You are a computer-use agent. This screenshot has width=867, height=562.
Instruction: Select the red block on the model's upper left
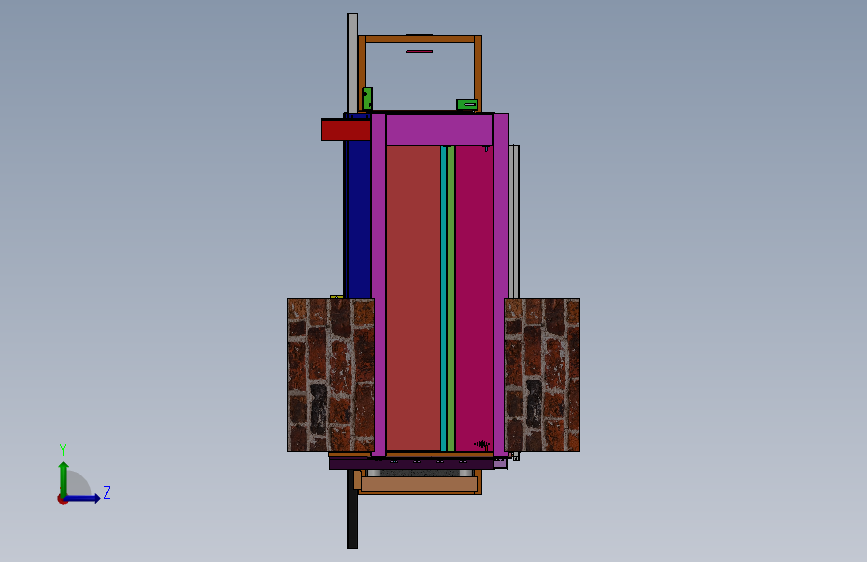click(x=346, y=130)
